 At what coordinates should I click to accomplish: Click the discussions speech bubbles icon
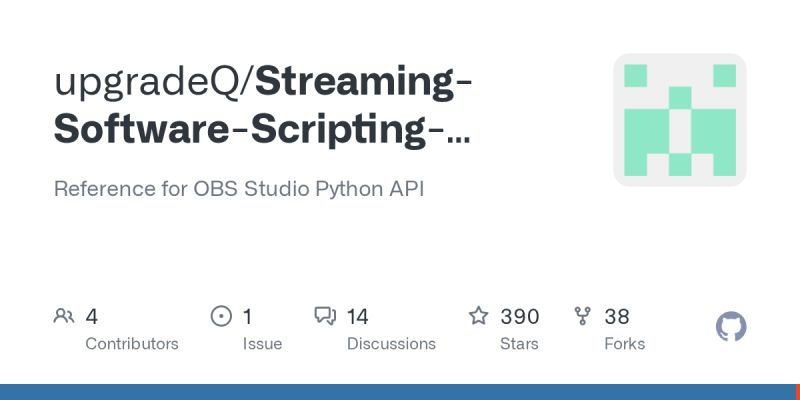click(x=325, y=316)
